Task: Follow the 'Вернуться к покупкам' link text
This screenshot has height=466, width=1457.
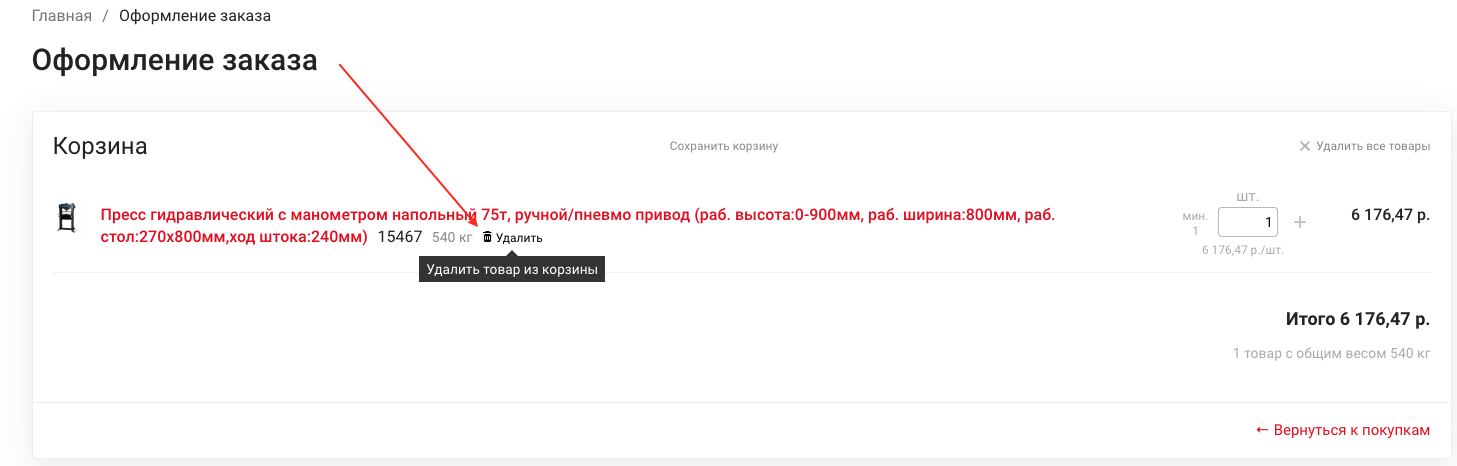Action: (x=1351, y=430)
